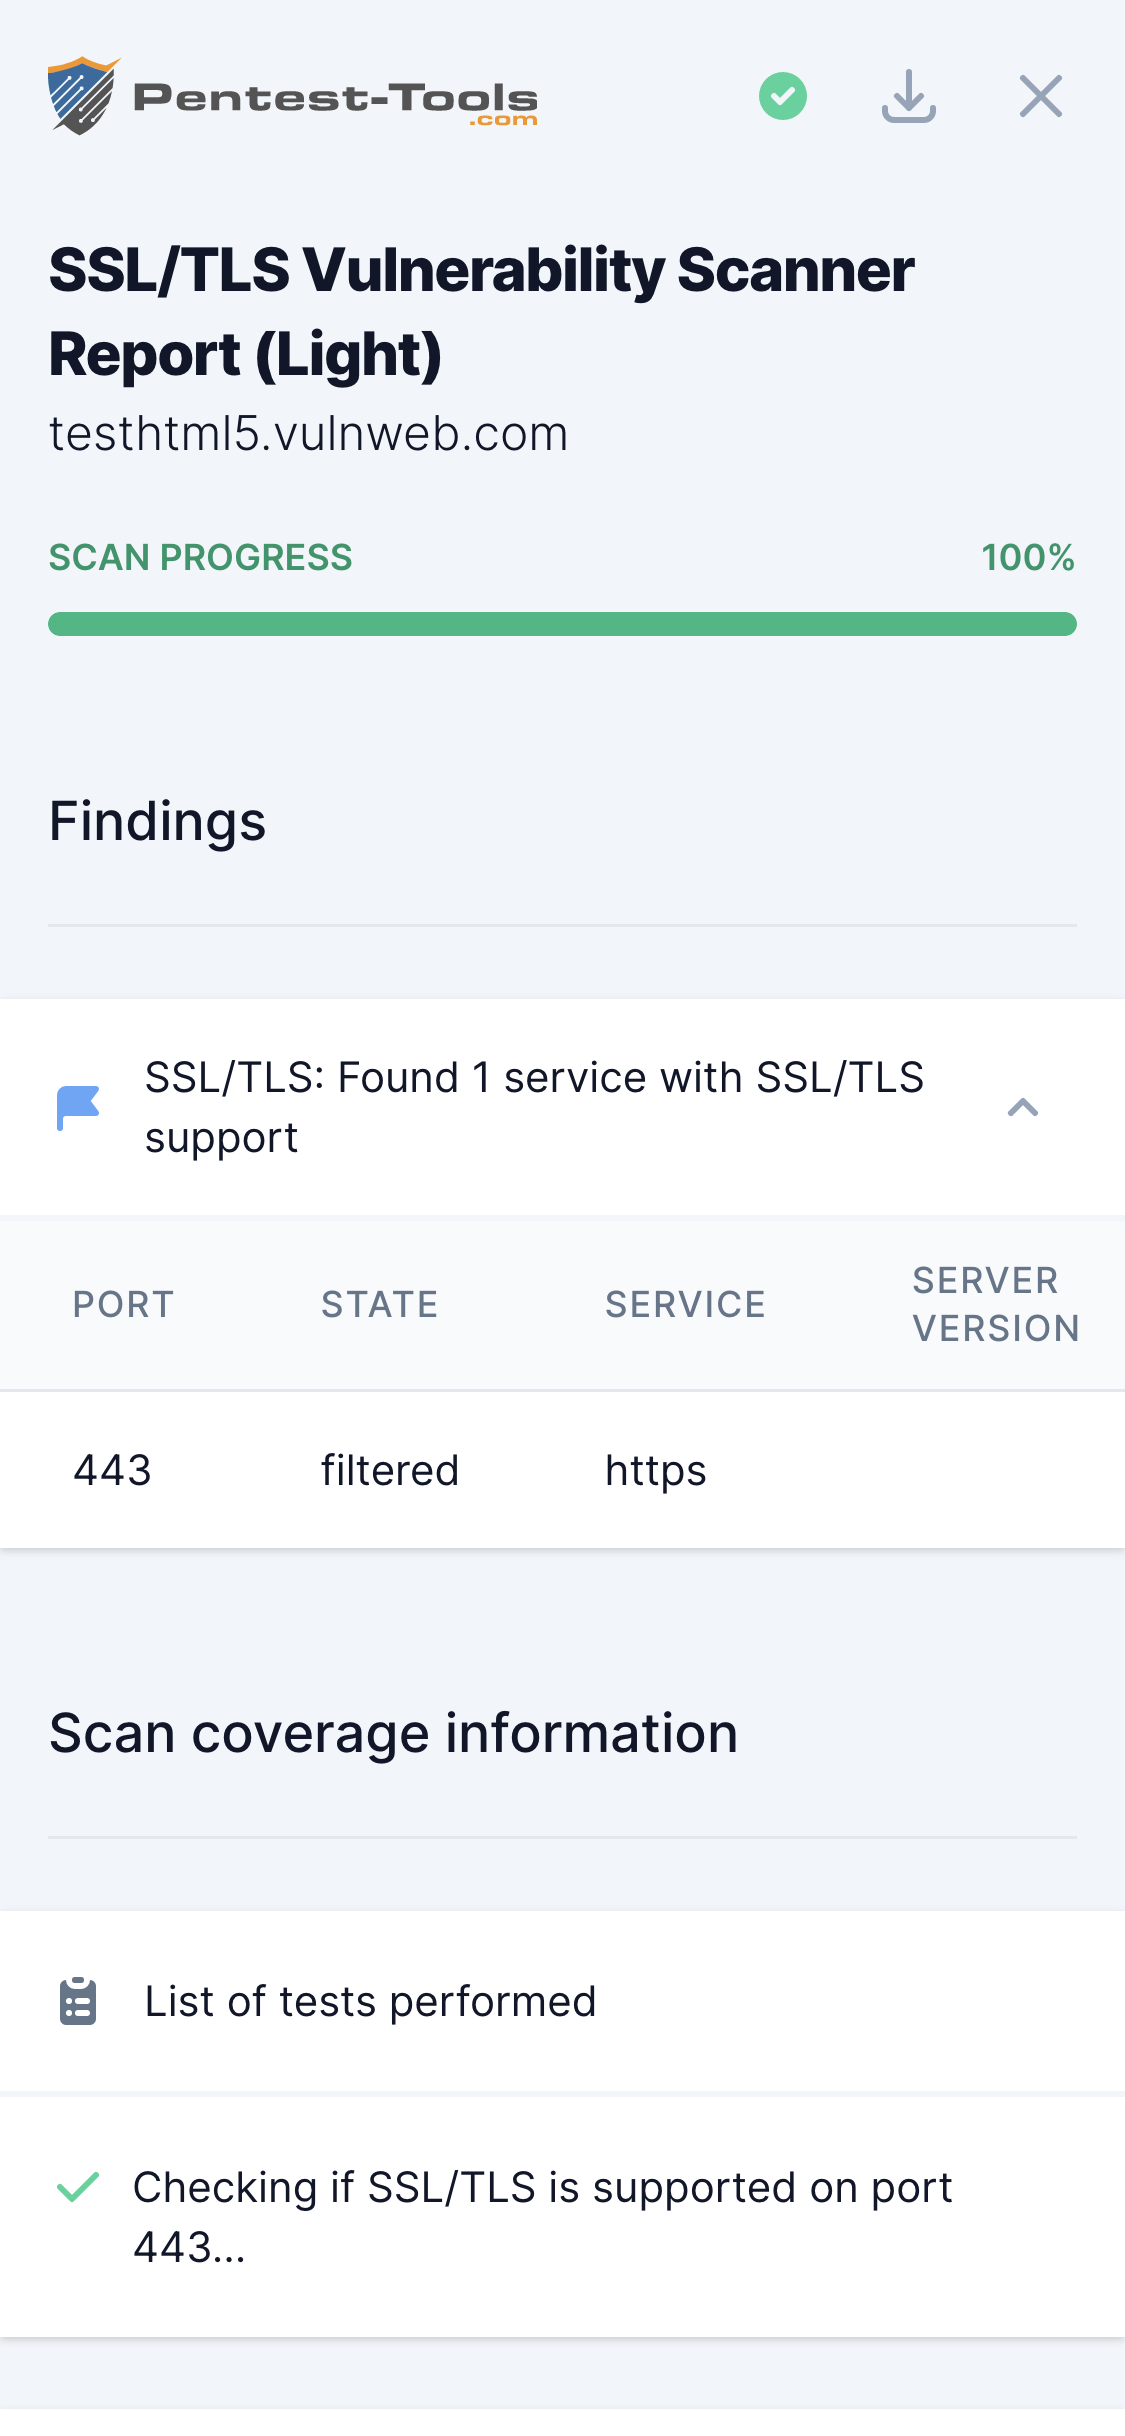The image size is (1125, 2436).
Task: Toggle the scan completion status indicator
Action: coord(783,96)
